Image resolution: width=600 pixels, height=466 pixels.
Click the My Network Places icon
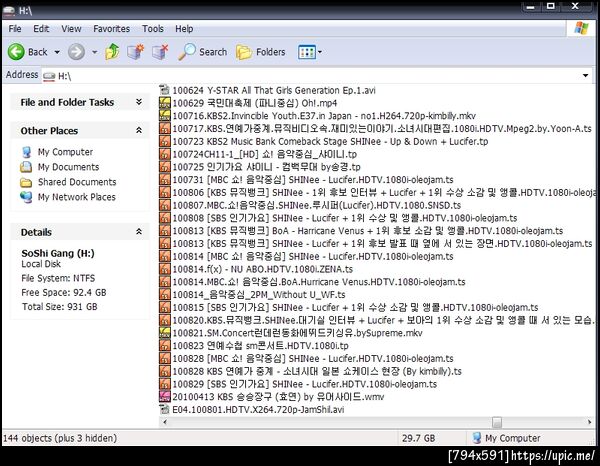point(26,197)
